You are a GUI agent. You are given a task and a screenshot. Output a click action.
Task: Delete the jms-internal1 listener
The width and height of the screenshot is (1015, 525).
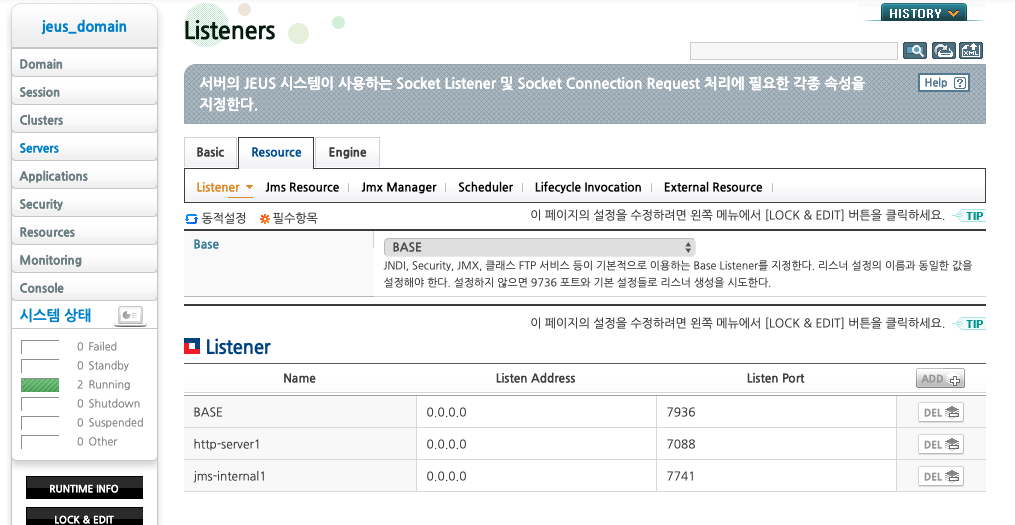(x=941, y=476)
